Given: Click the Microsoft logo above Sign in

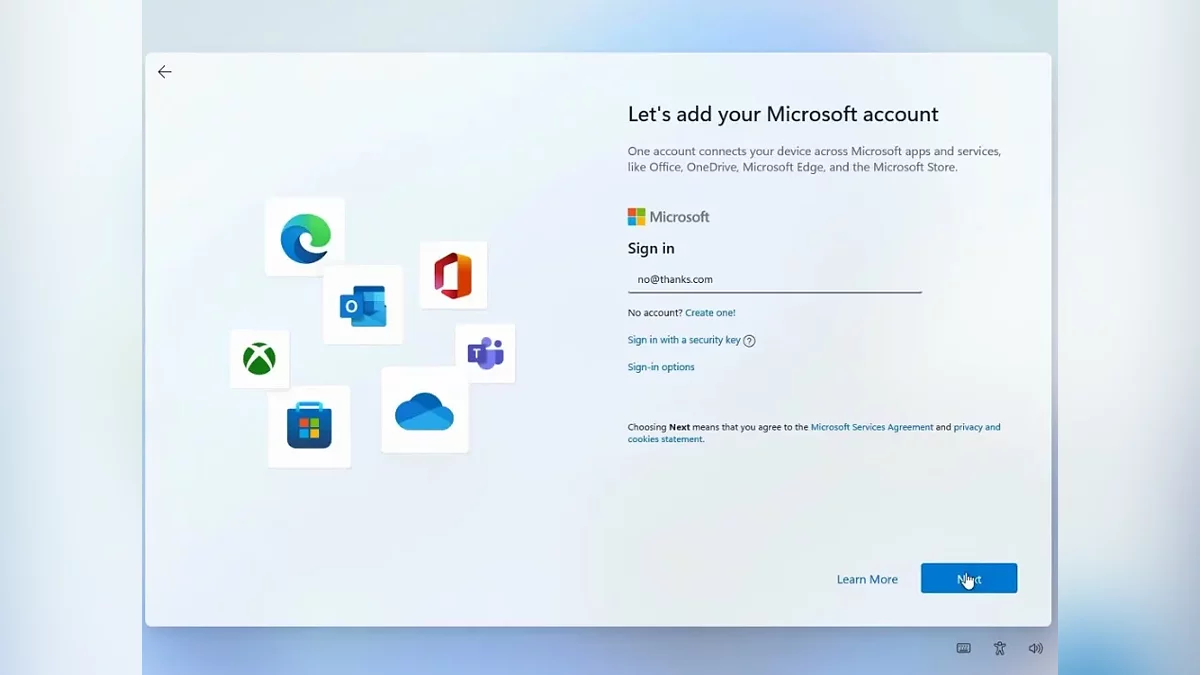Looking at the screenshot, I should coord(668,217).
